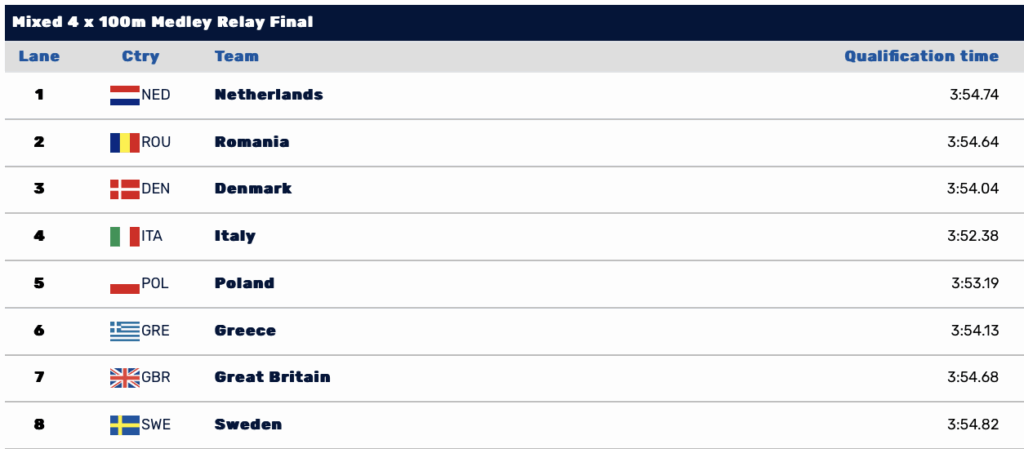Click the Sweden flag icon
The height and width of the screenshot is (449, 1024).
click(125, 425)
